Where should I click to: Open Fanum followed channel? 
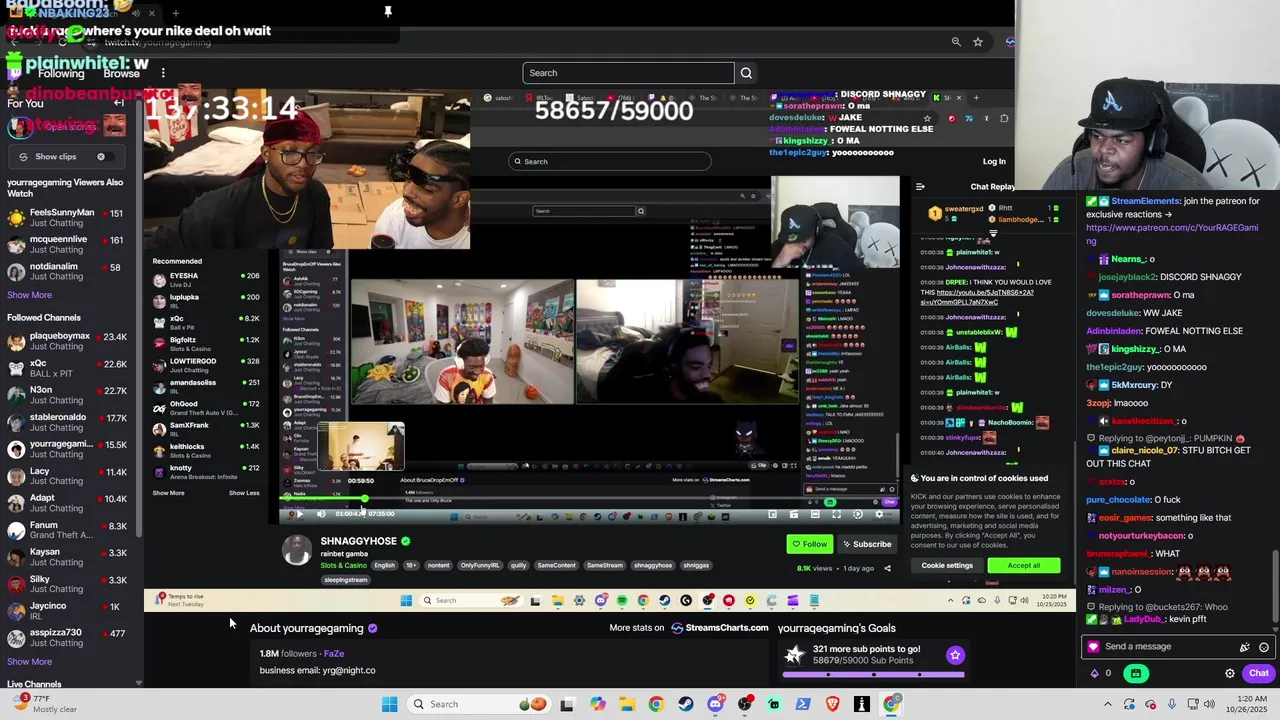point(68,530)
